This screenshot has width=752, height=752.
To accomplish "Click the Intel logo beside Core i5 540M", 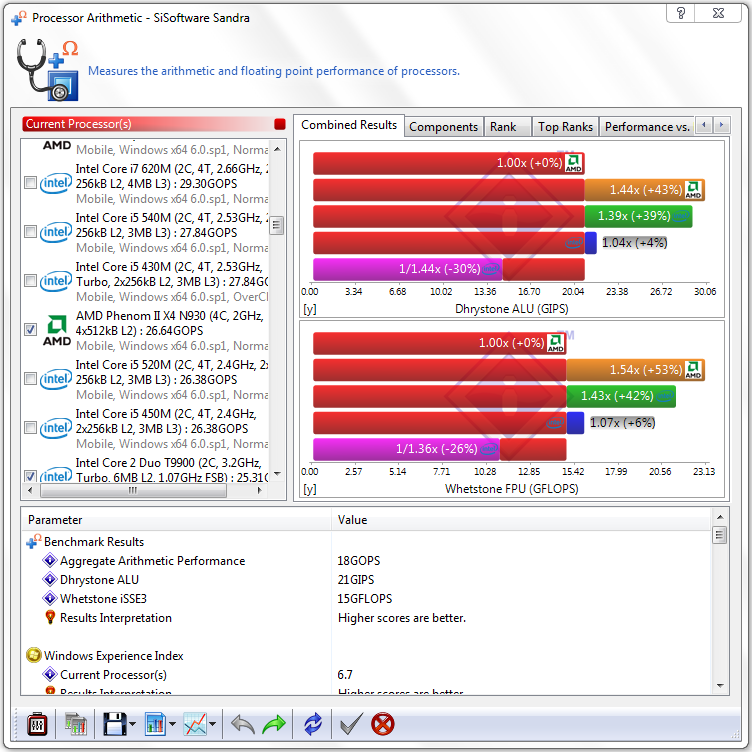I will pos(56,232).
